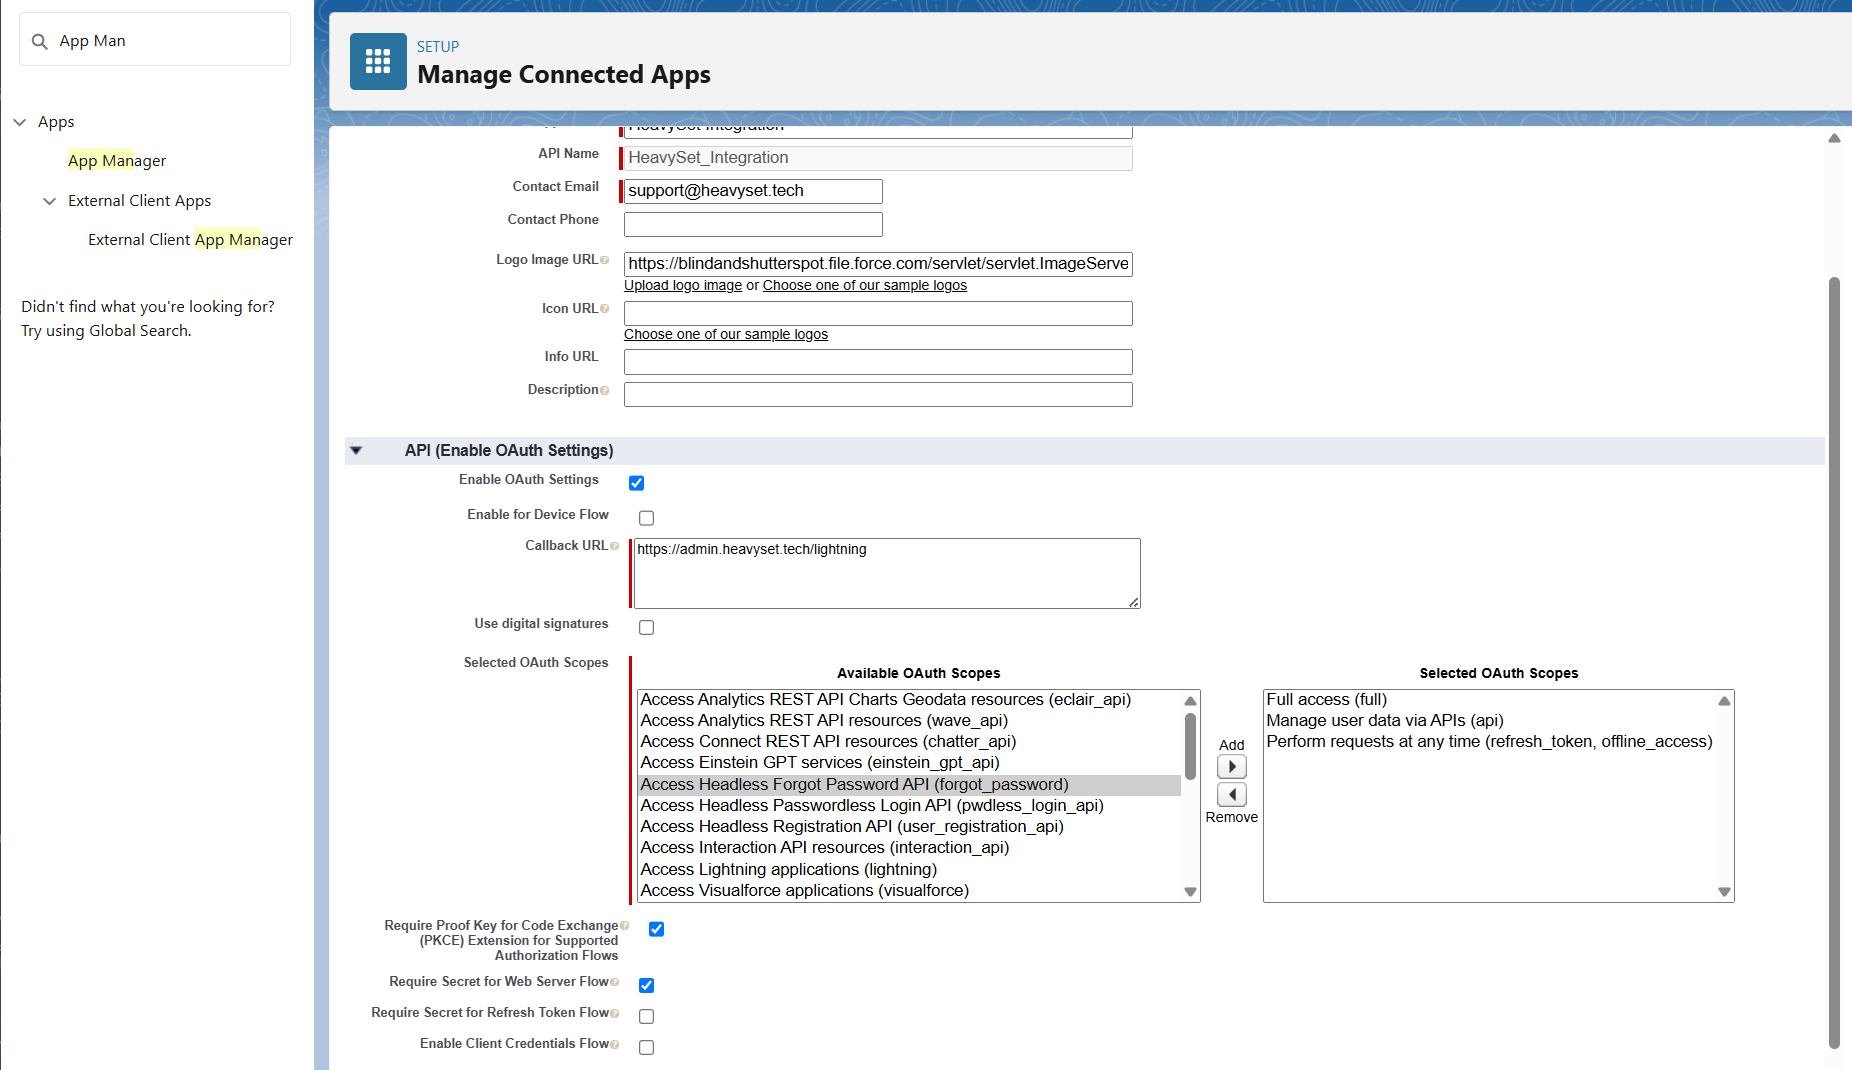
Task: Click the main page vertical scrollbar thumb
Action: [x=1834, y=660]
